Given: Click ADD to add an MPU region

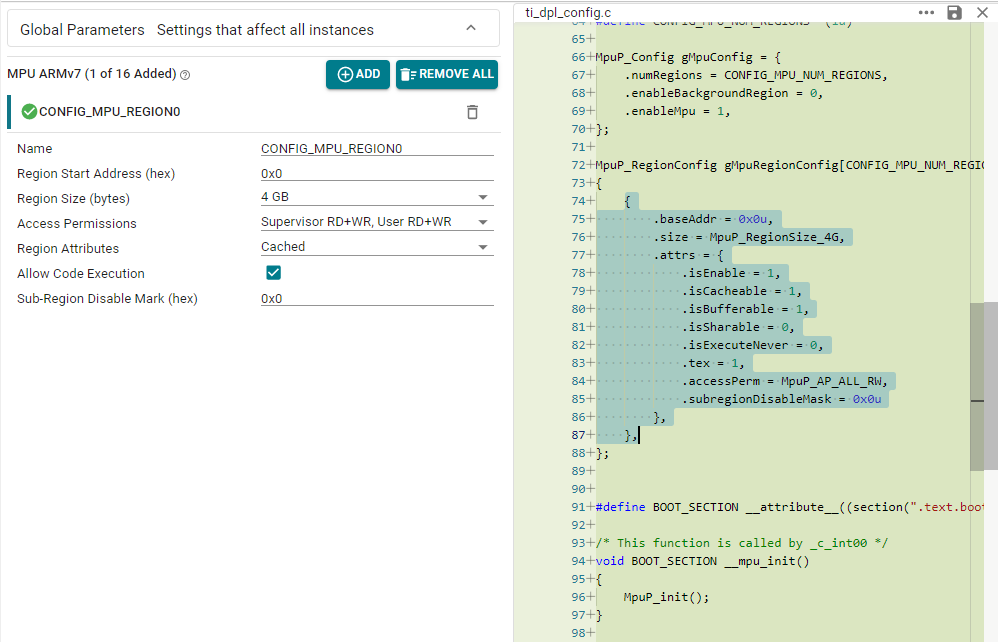Looking at the screenshot, I should (358, 74).
